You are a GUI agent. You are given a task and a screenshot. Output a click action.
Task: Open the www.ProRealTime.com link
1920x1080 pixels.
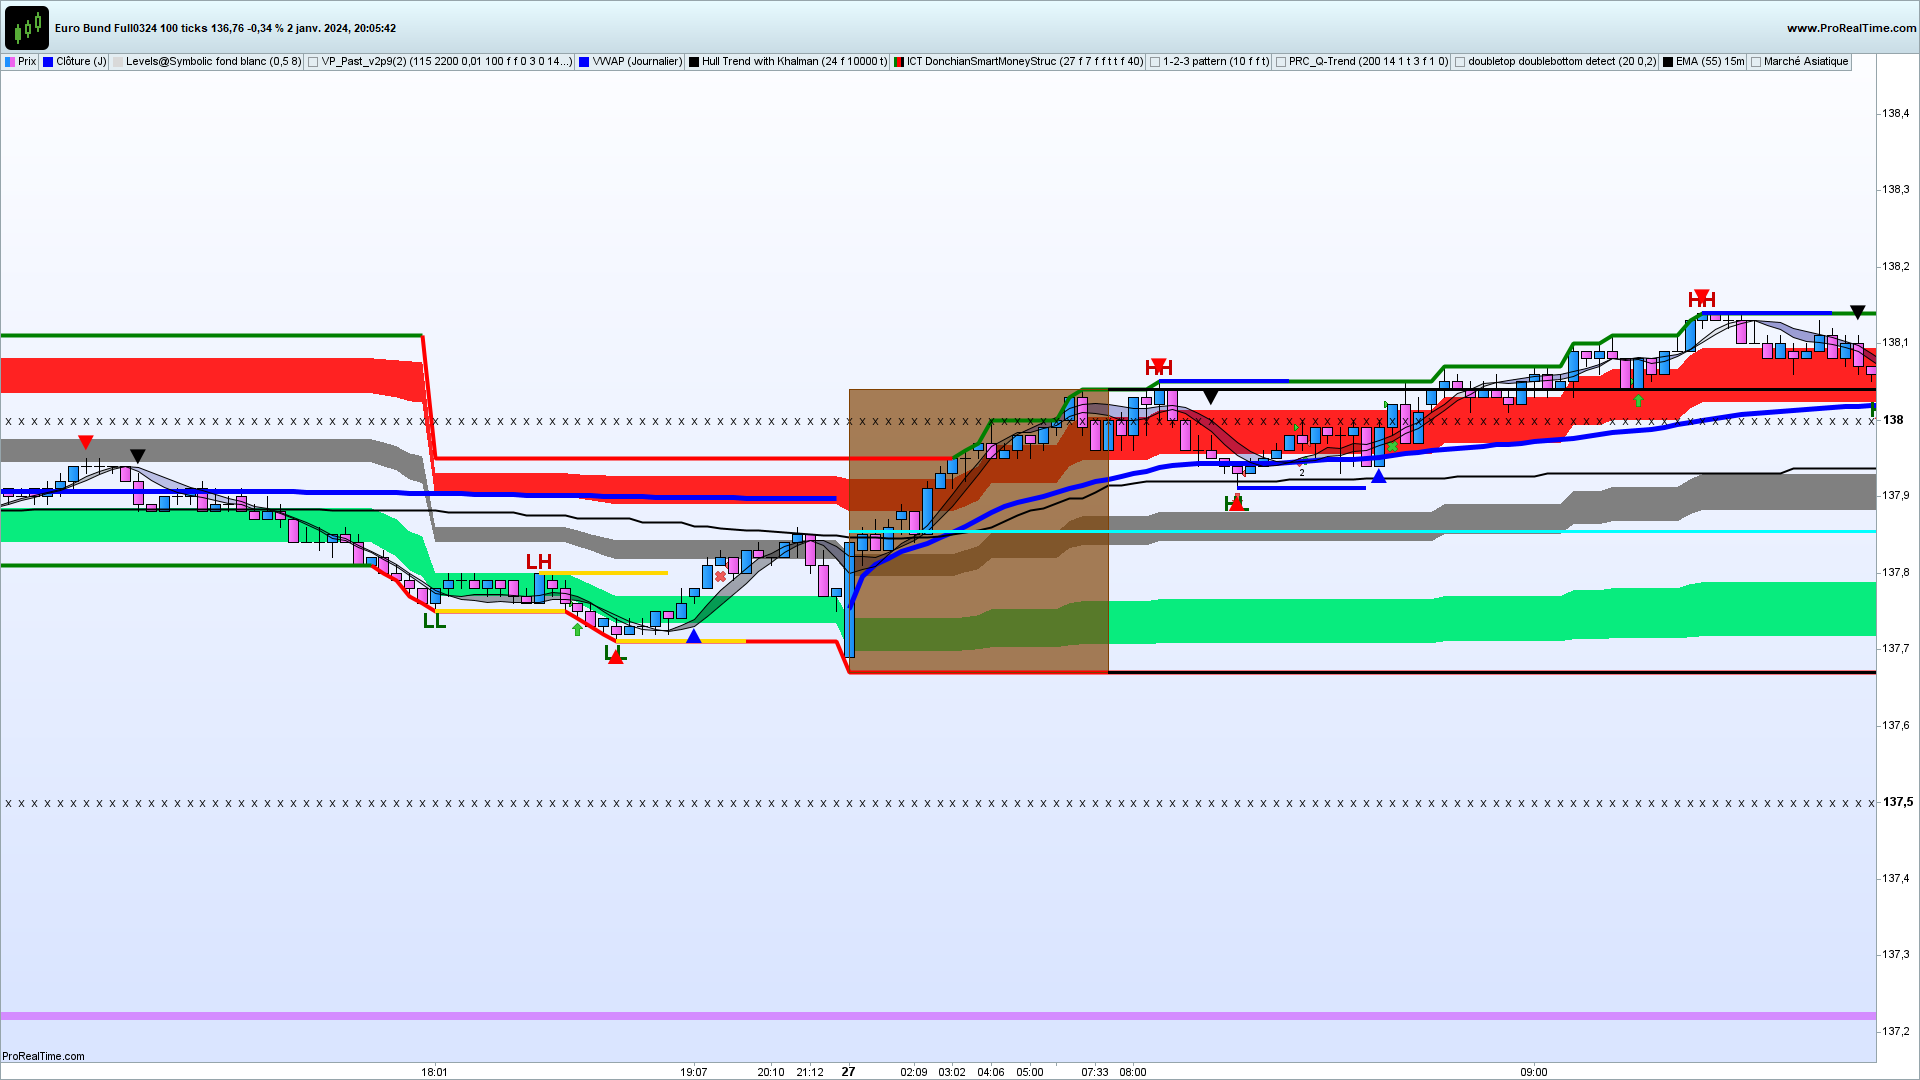click(x=1851, y=28)
